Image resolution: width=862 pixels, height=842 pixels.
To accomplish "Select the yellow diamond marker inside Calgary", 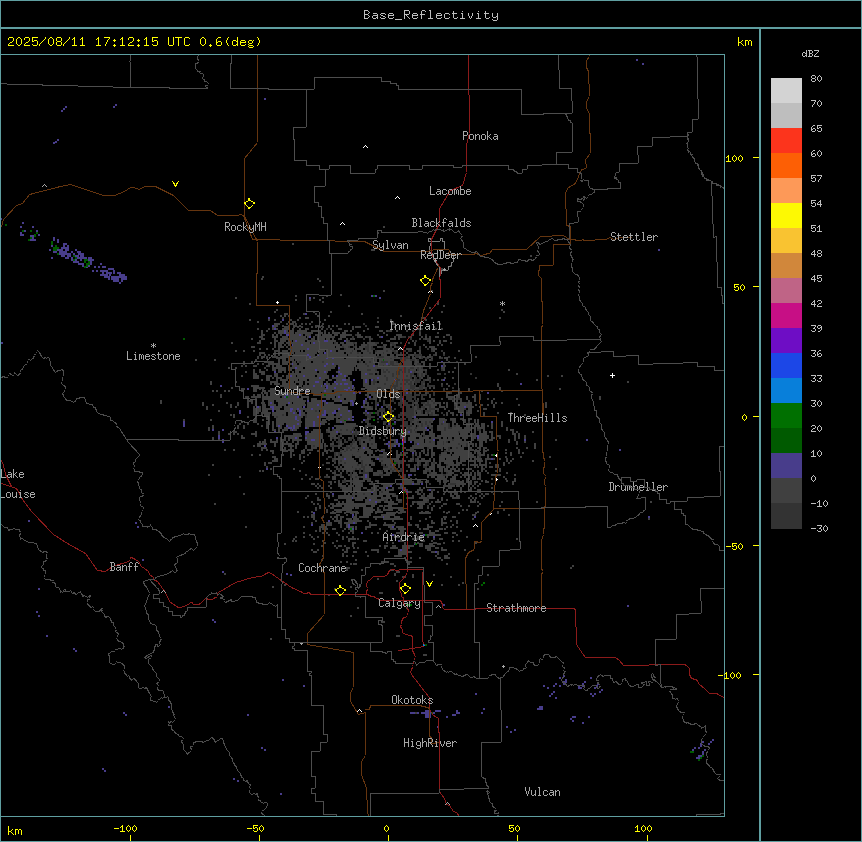I will pyautogui.click(x=405, y=589).
